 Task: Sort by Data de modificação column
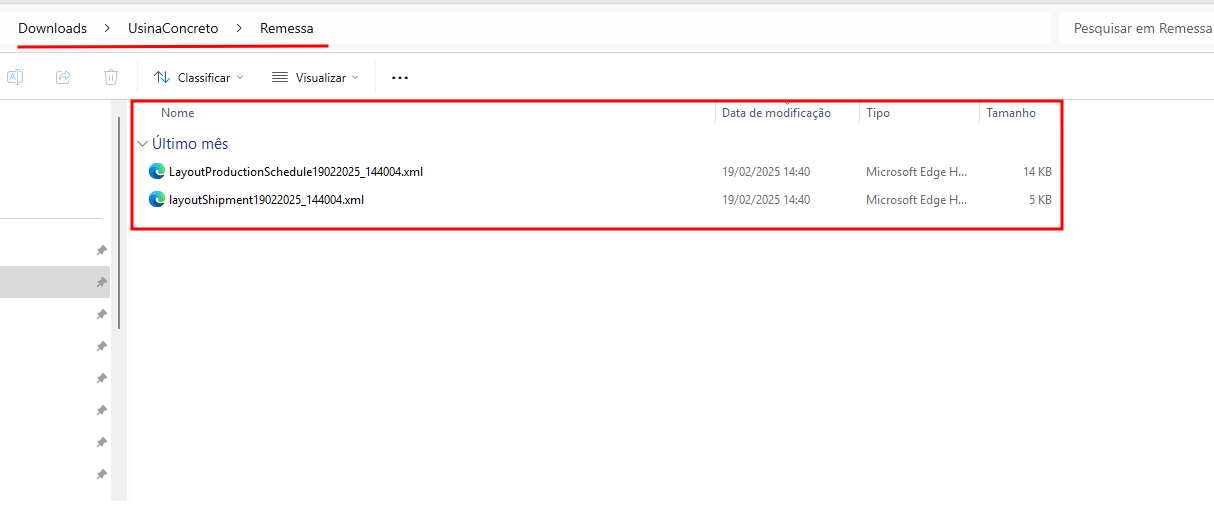coord(777,113)
